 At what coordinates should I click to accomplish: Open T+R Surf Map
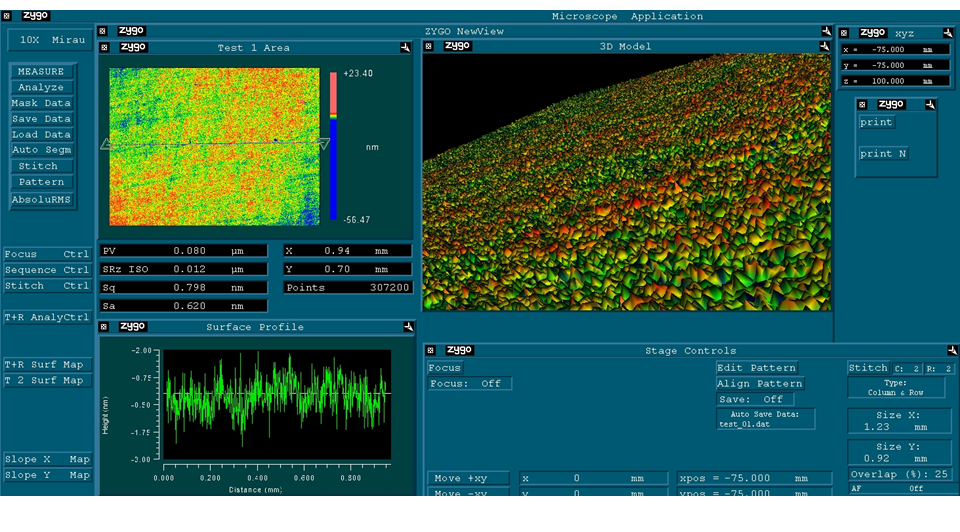(47, 365)
